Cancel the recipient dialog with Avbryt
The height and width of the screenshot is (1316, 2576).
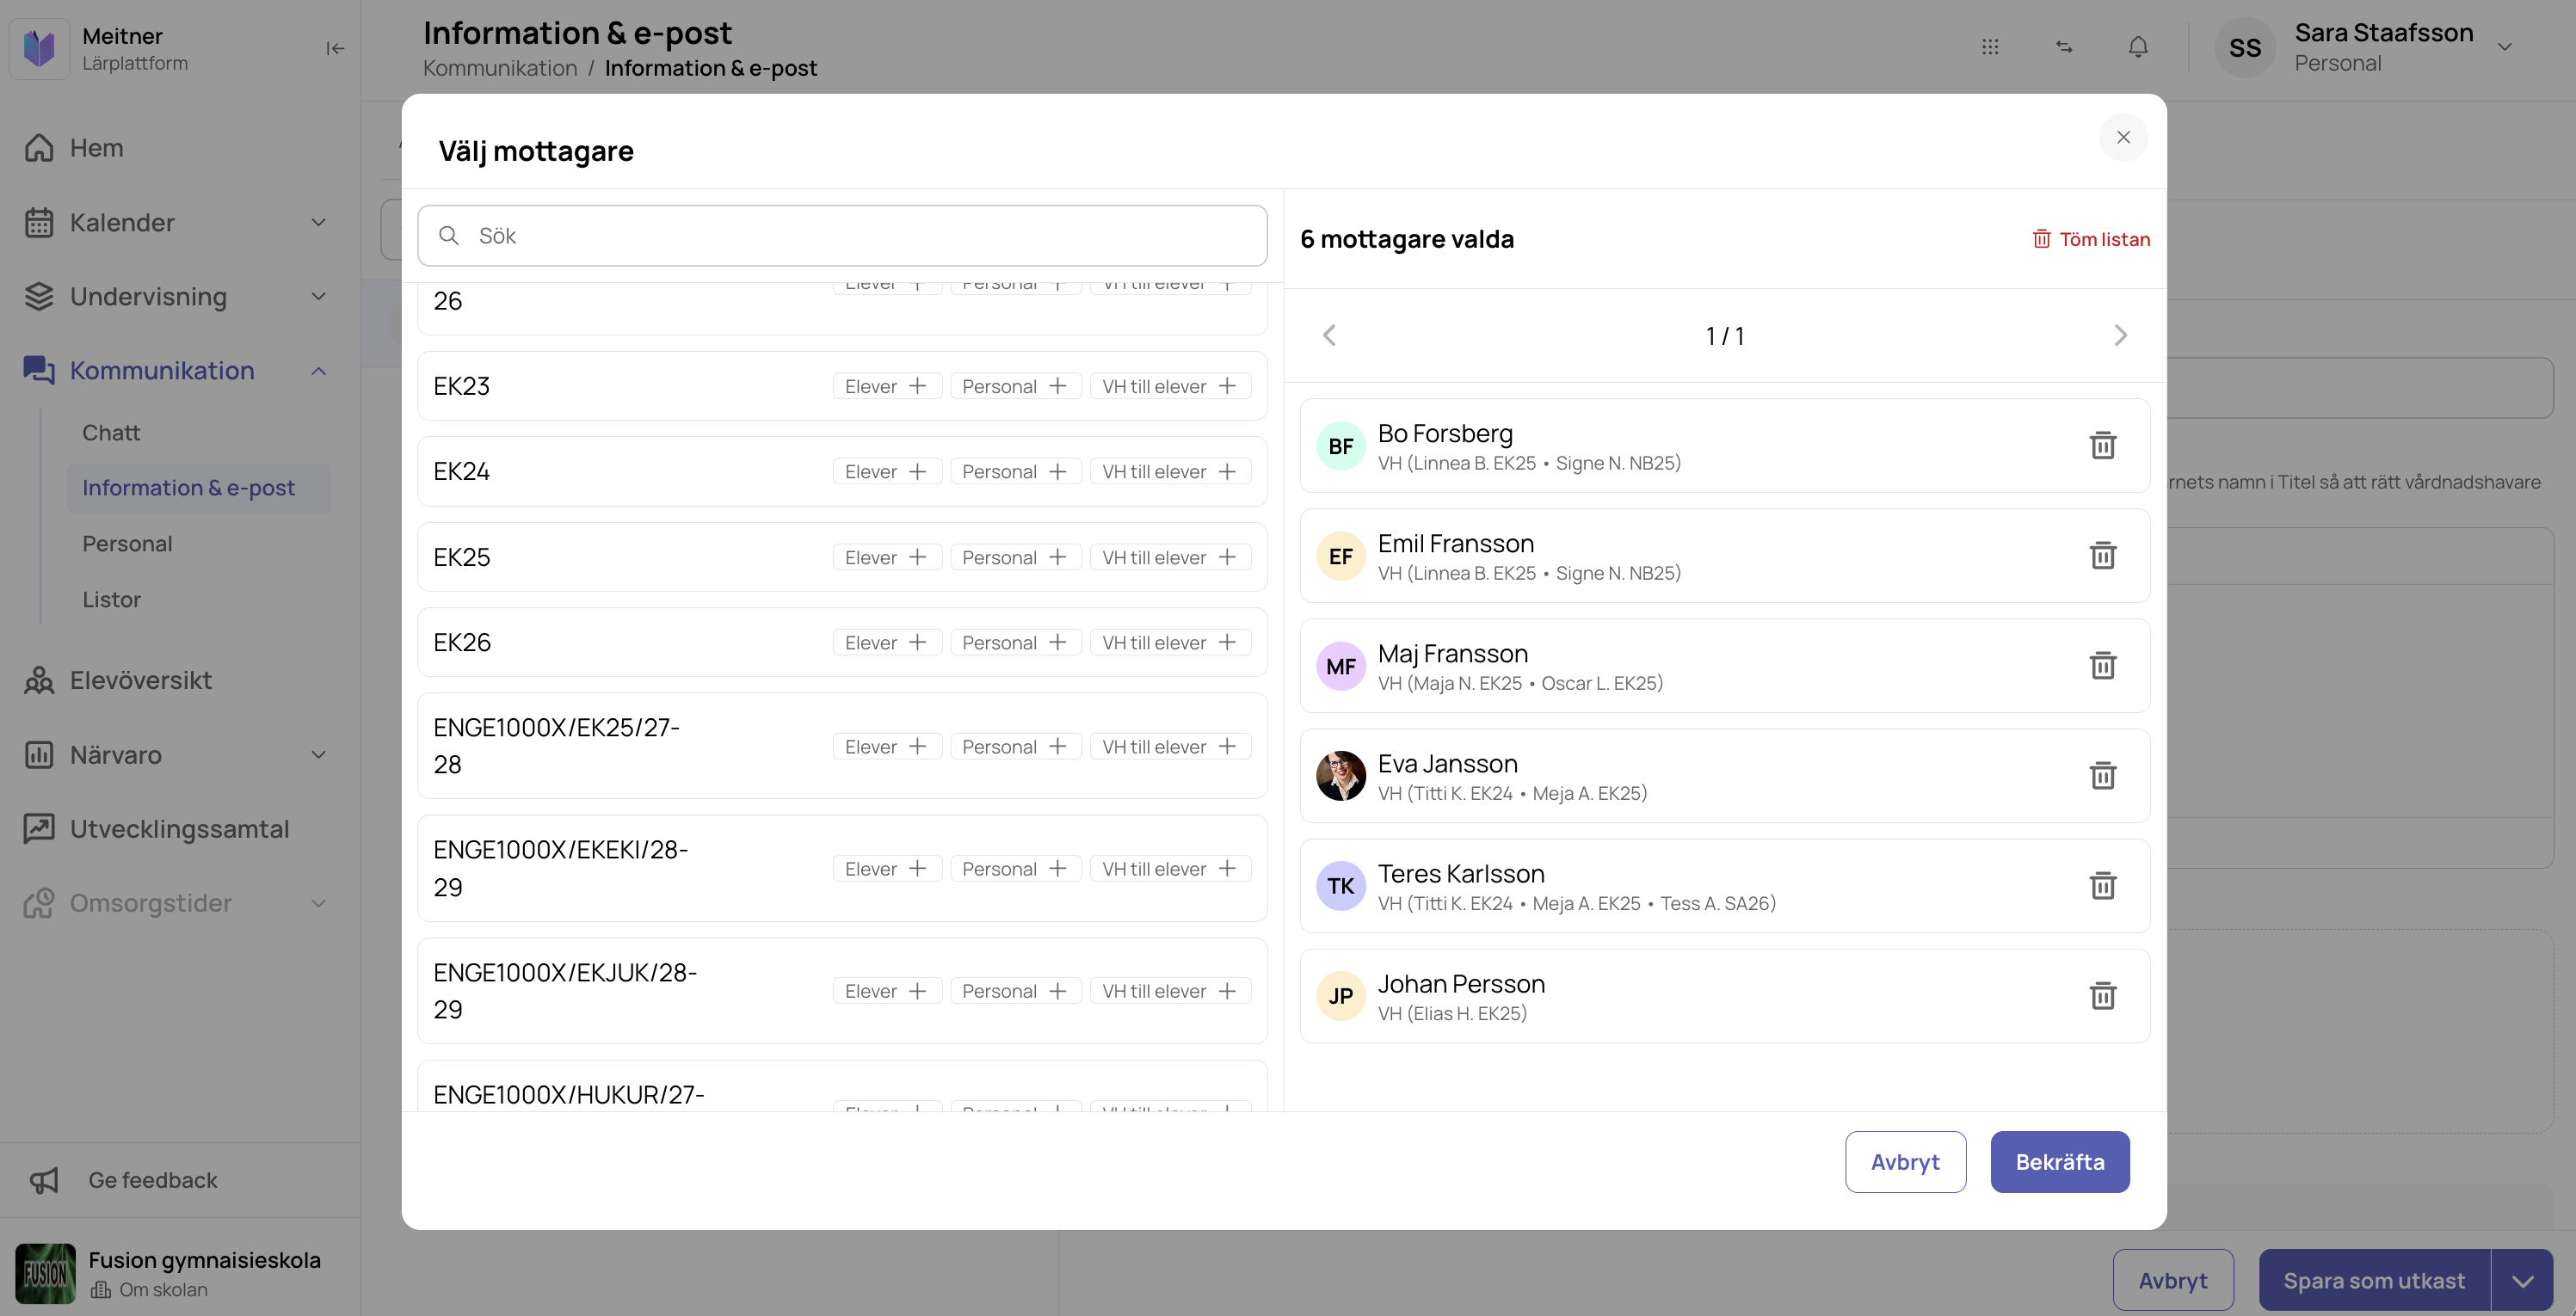[x=1905, y=1162]
